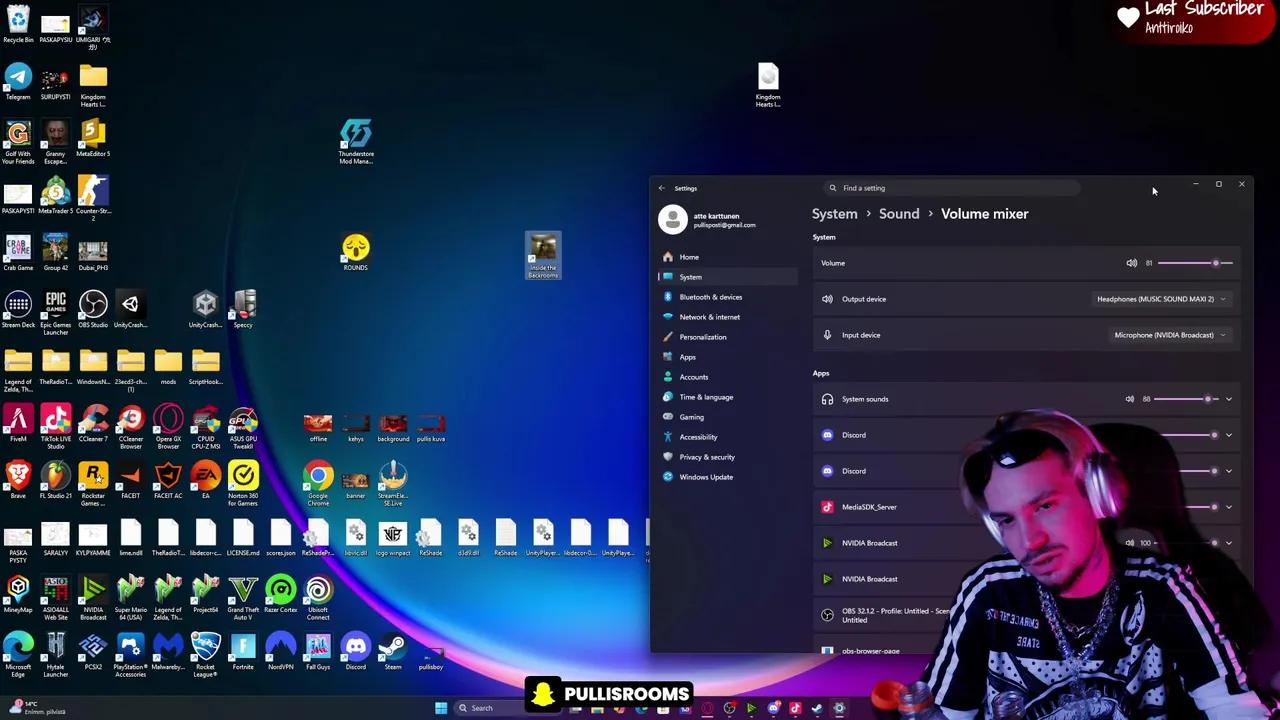
Task: Click the Windows Start button
Action: click(440, 708)
